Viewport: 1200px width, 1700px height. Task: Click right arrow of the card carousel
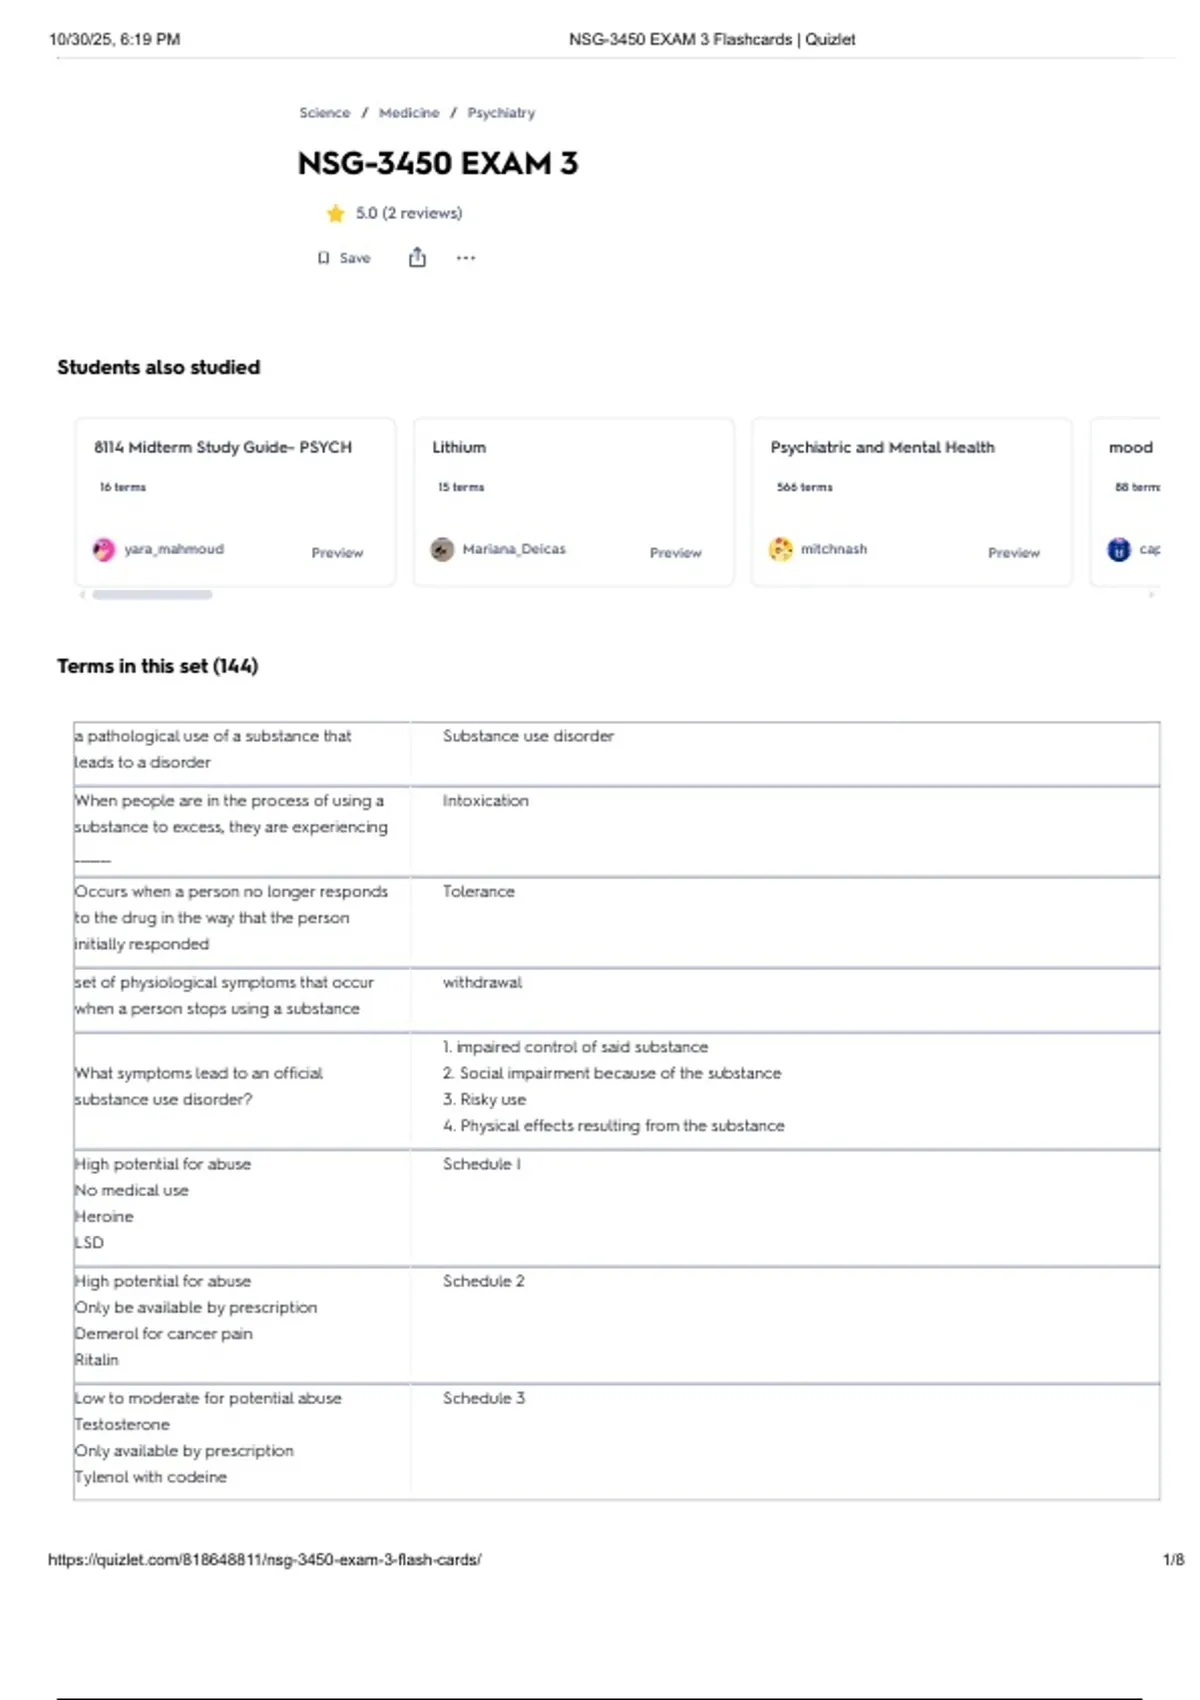[1151, 595]
